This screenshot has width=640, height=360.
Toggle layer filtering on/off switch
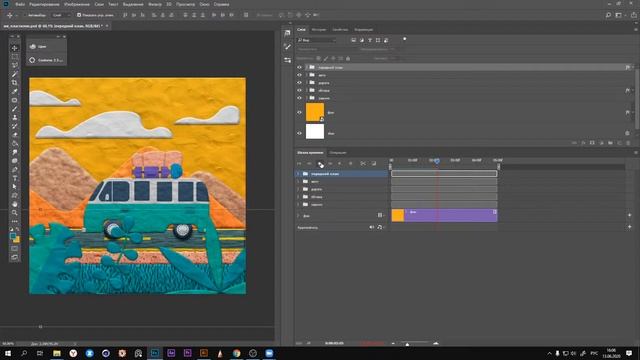[404, 39]
